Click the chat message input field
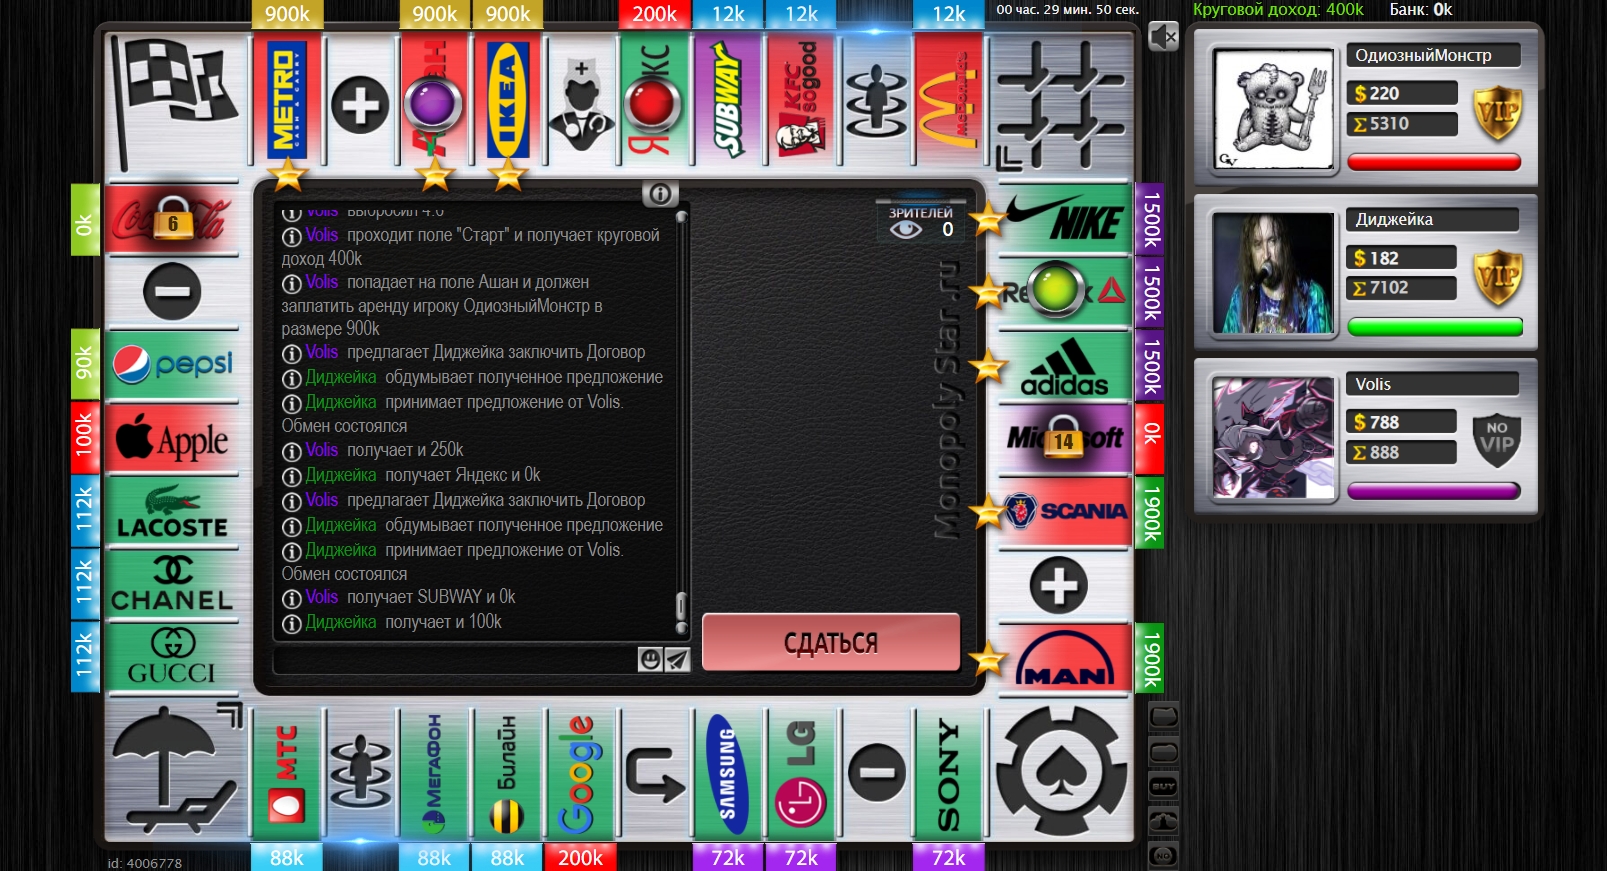The image size is (1607, 871). (x=455, y=660)
